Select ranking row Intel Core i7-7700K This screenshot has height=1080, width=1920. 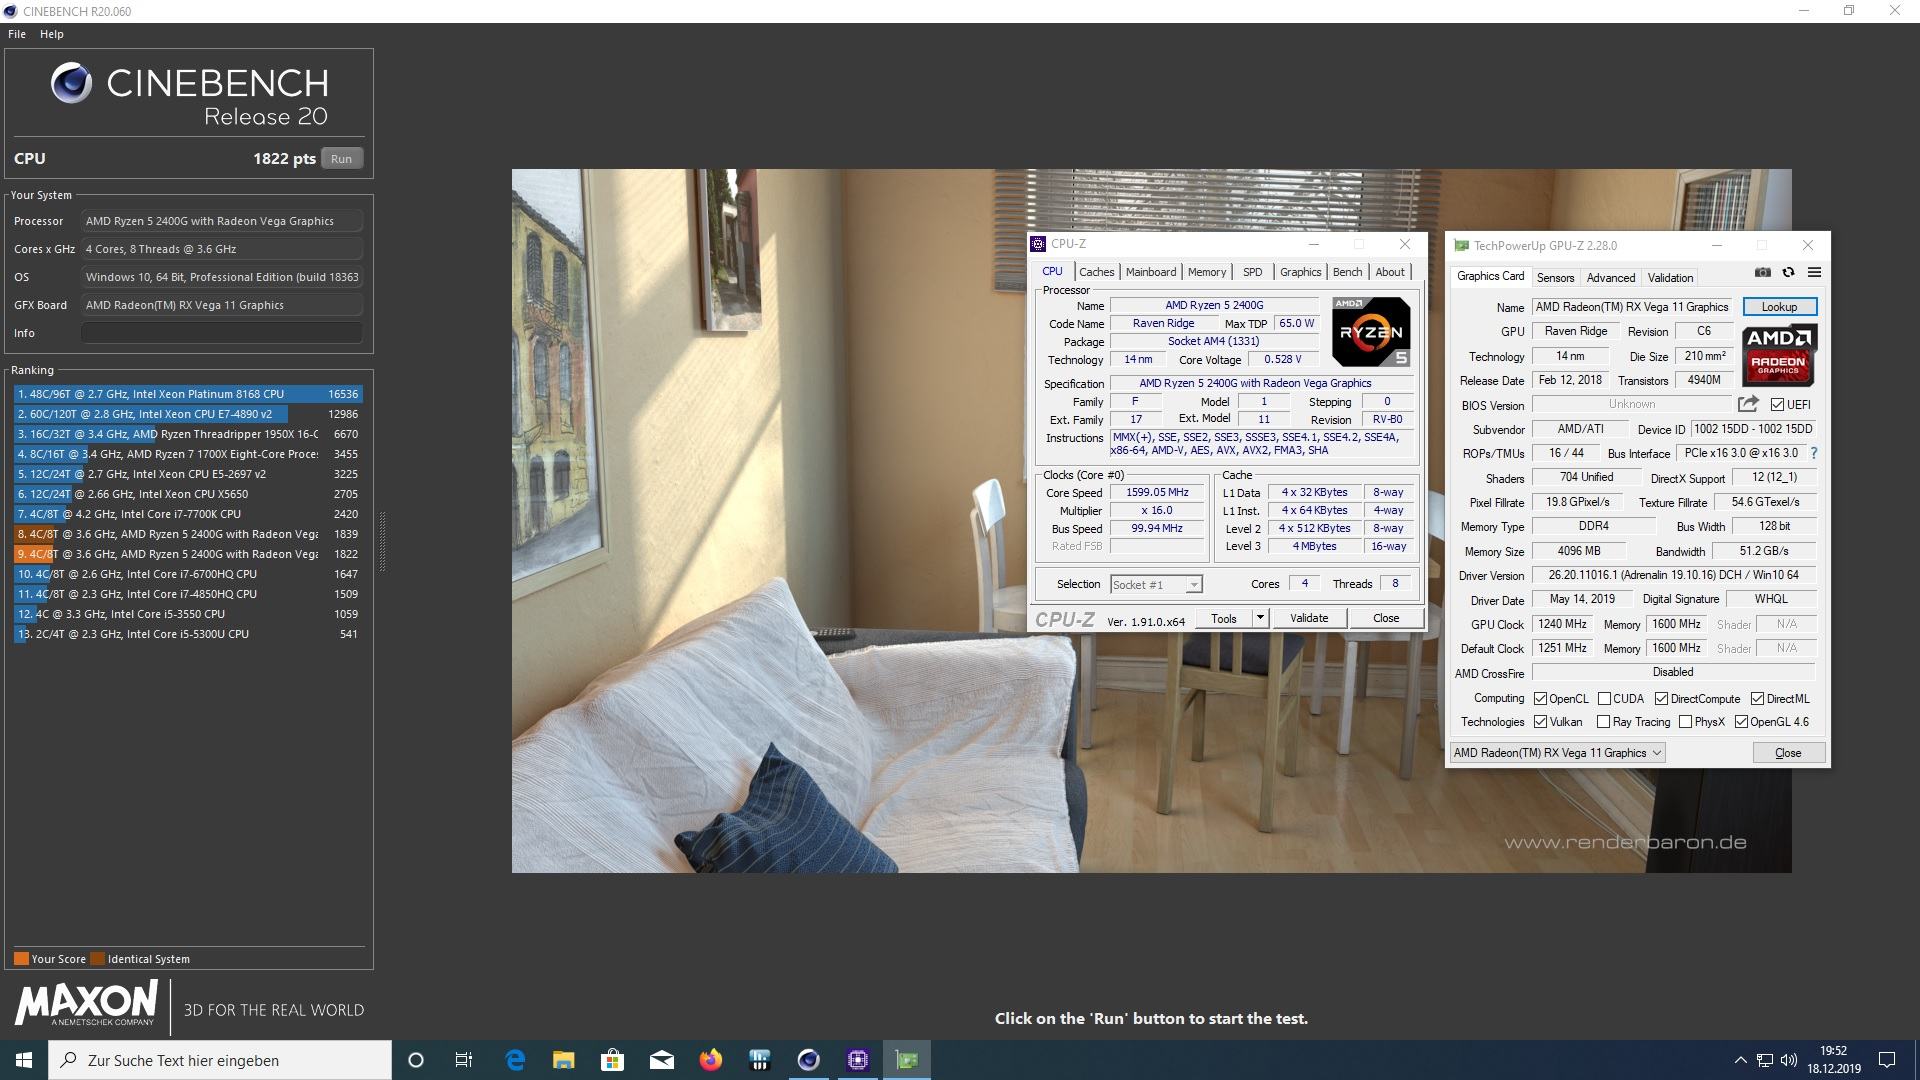point(187,514)
